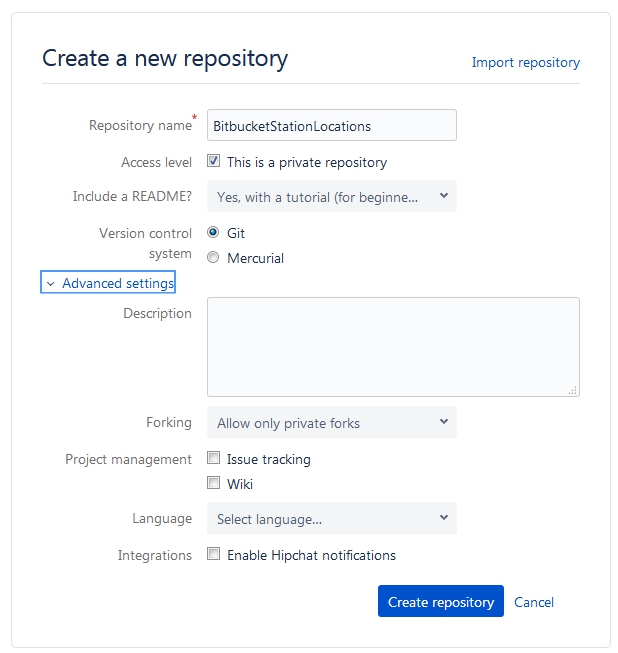Click the Forking dropdown arrow icon
Screen dimensions: 618x653
443,422
